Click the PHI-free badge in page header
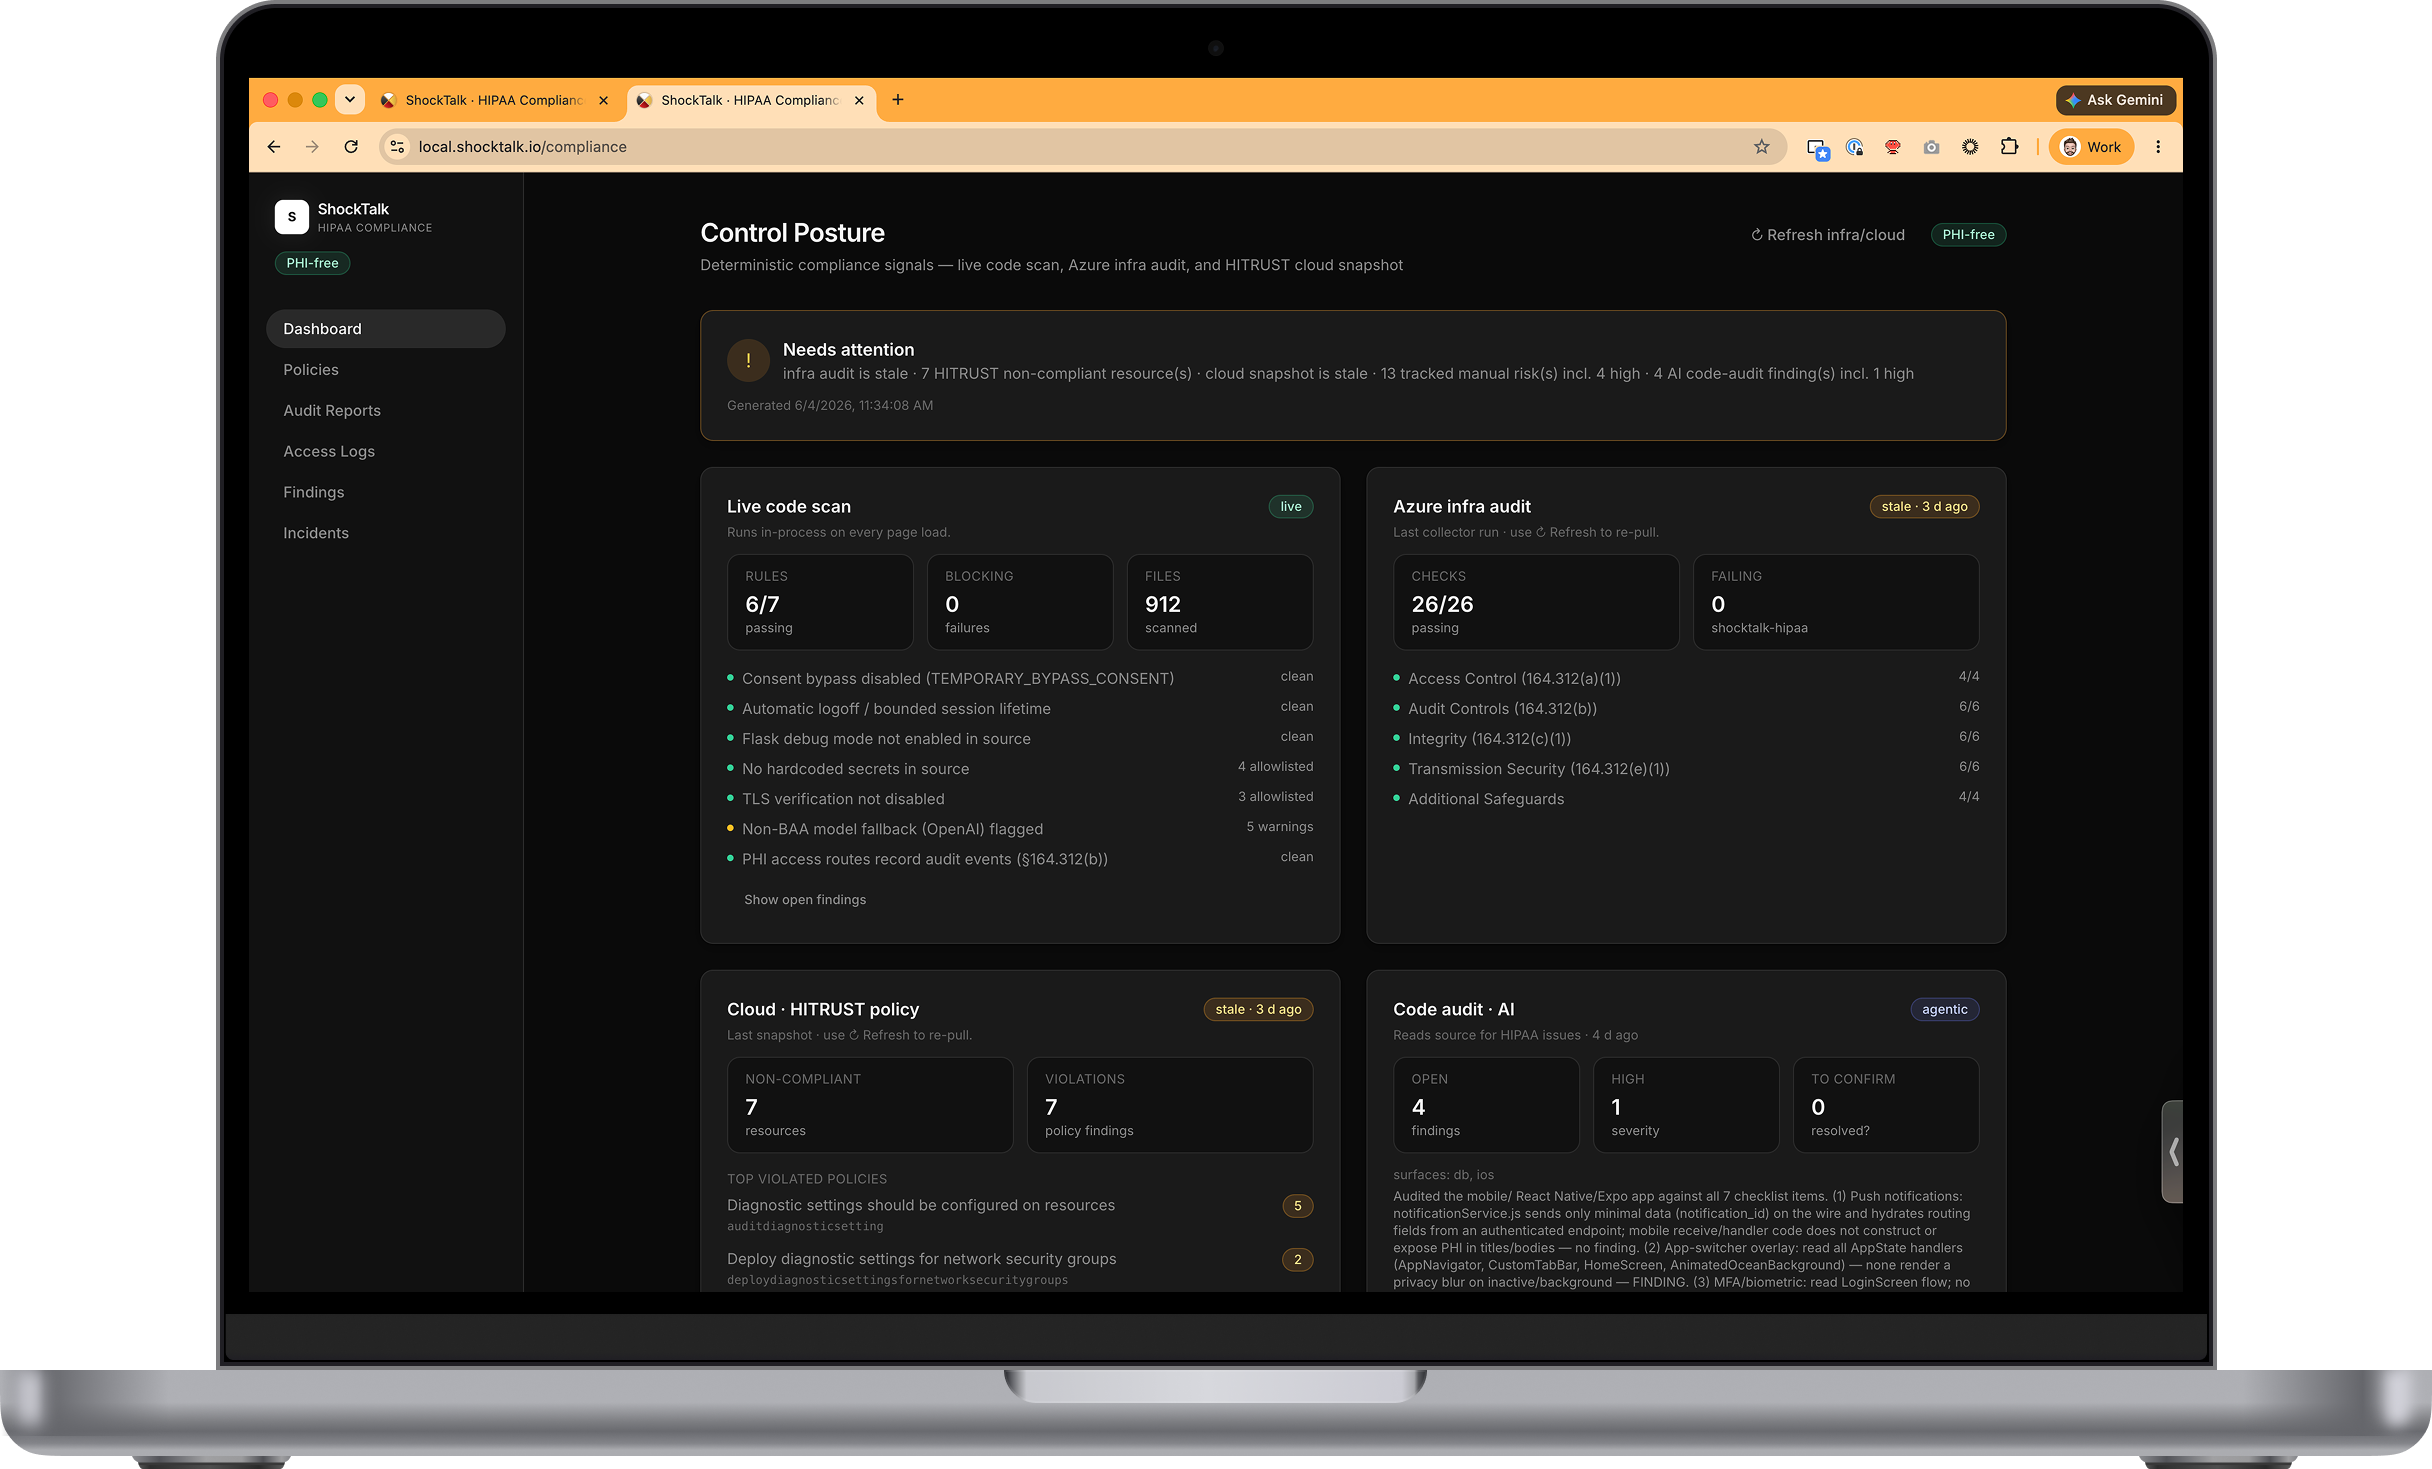The image size is (2432, 1469). click(x=1968, y=235)
